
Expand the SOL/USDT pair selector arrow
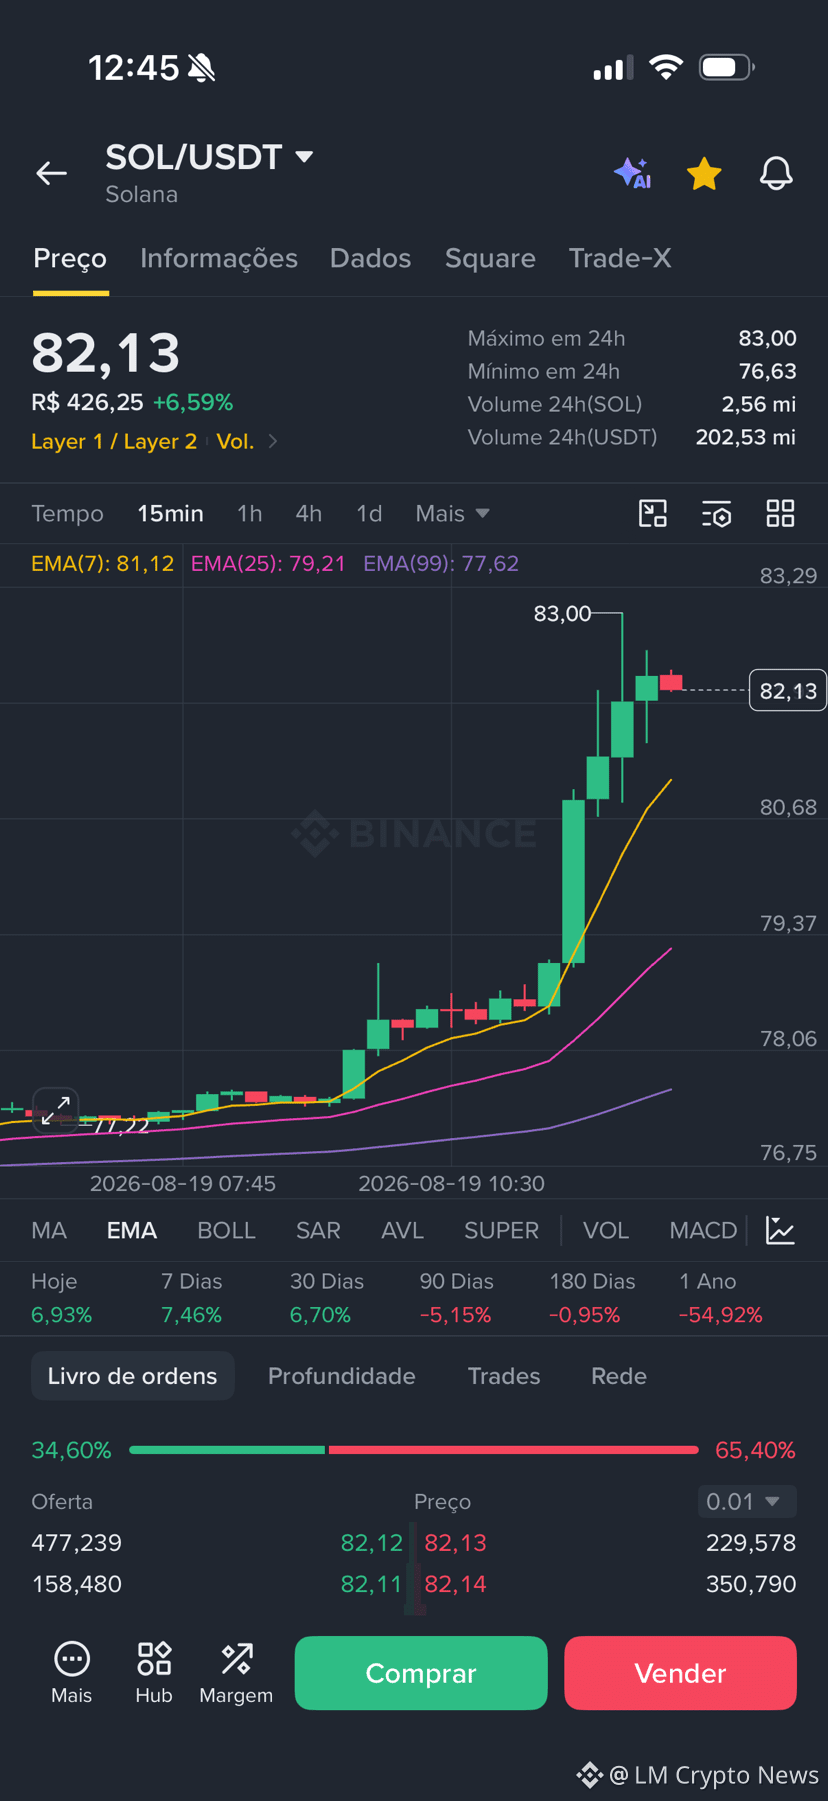(304, 157)
